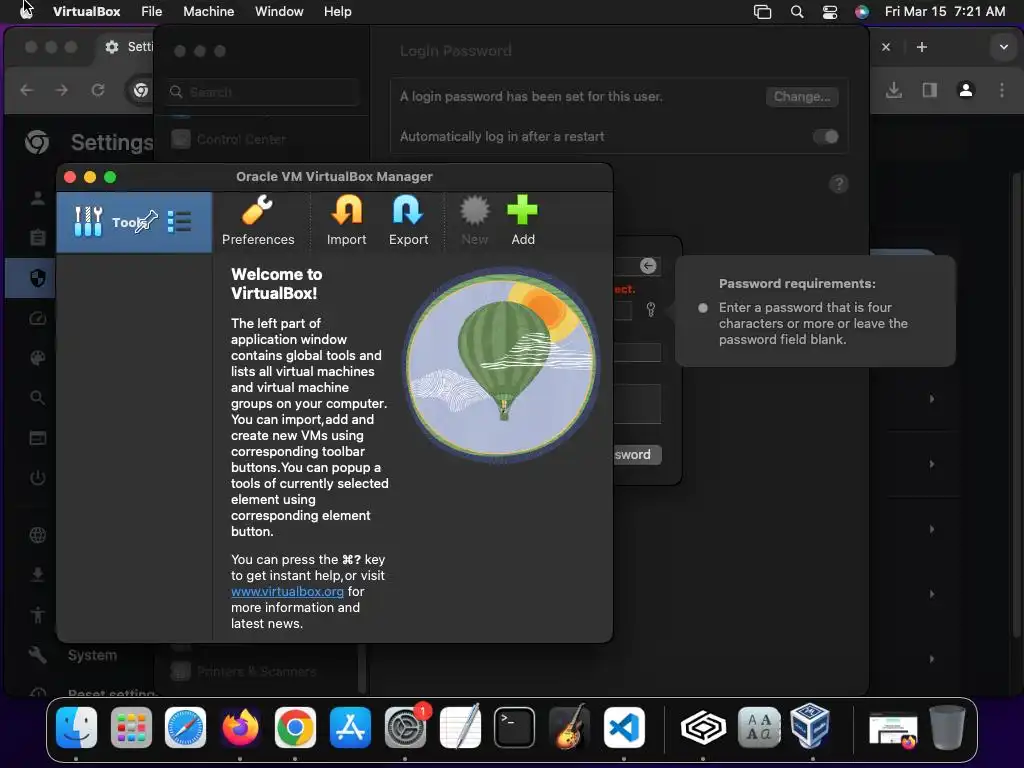Open a new Chrome tab

[x=921, y=47]
